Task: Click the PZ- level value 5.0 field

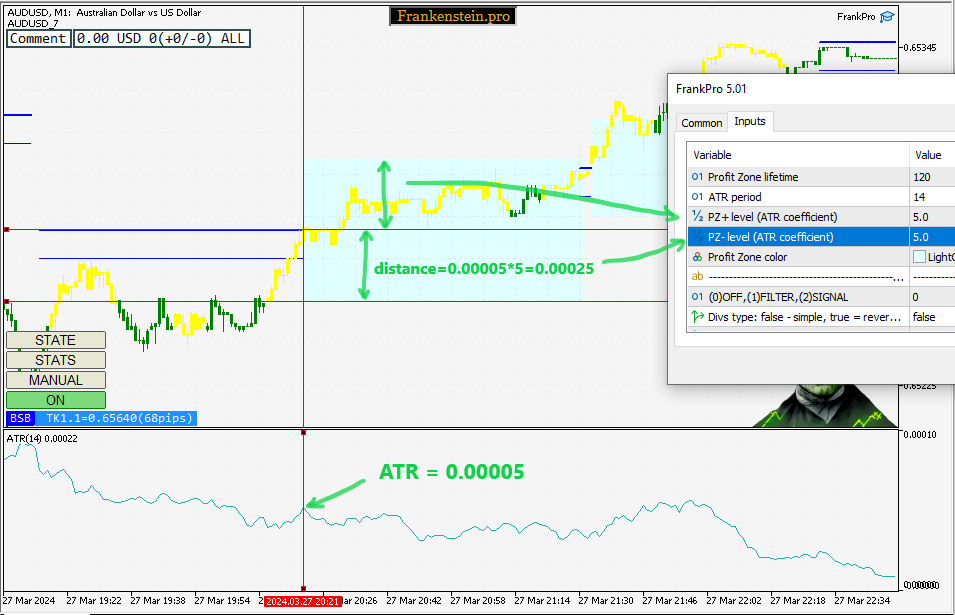Action: click(930, 237)
